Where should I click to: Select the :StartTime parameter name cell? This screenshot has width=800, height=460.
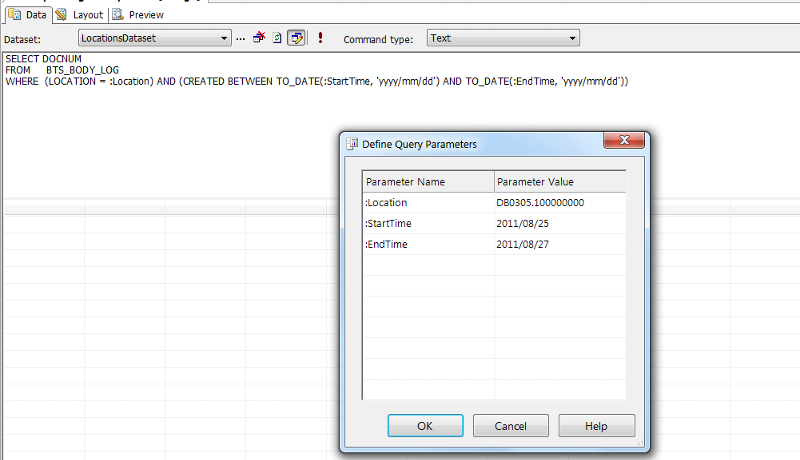click(x=428, y=223)
